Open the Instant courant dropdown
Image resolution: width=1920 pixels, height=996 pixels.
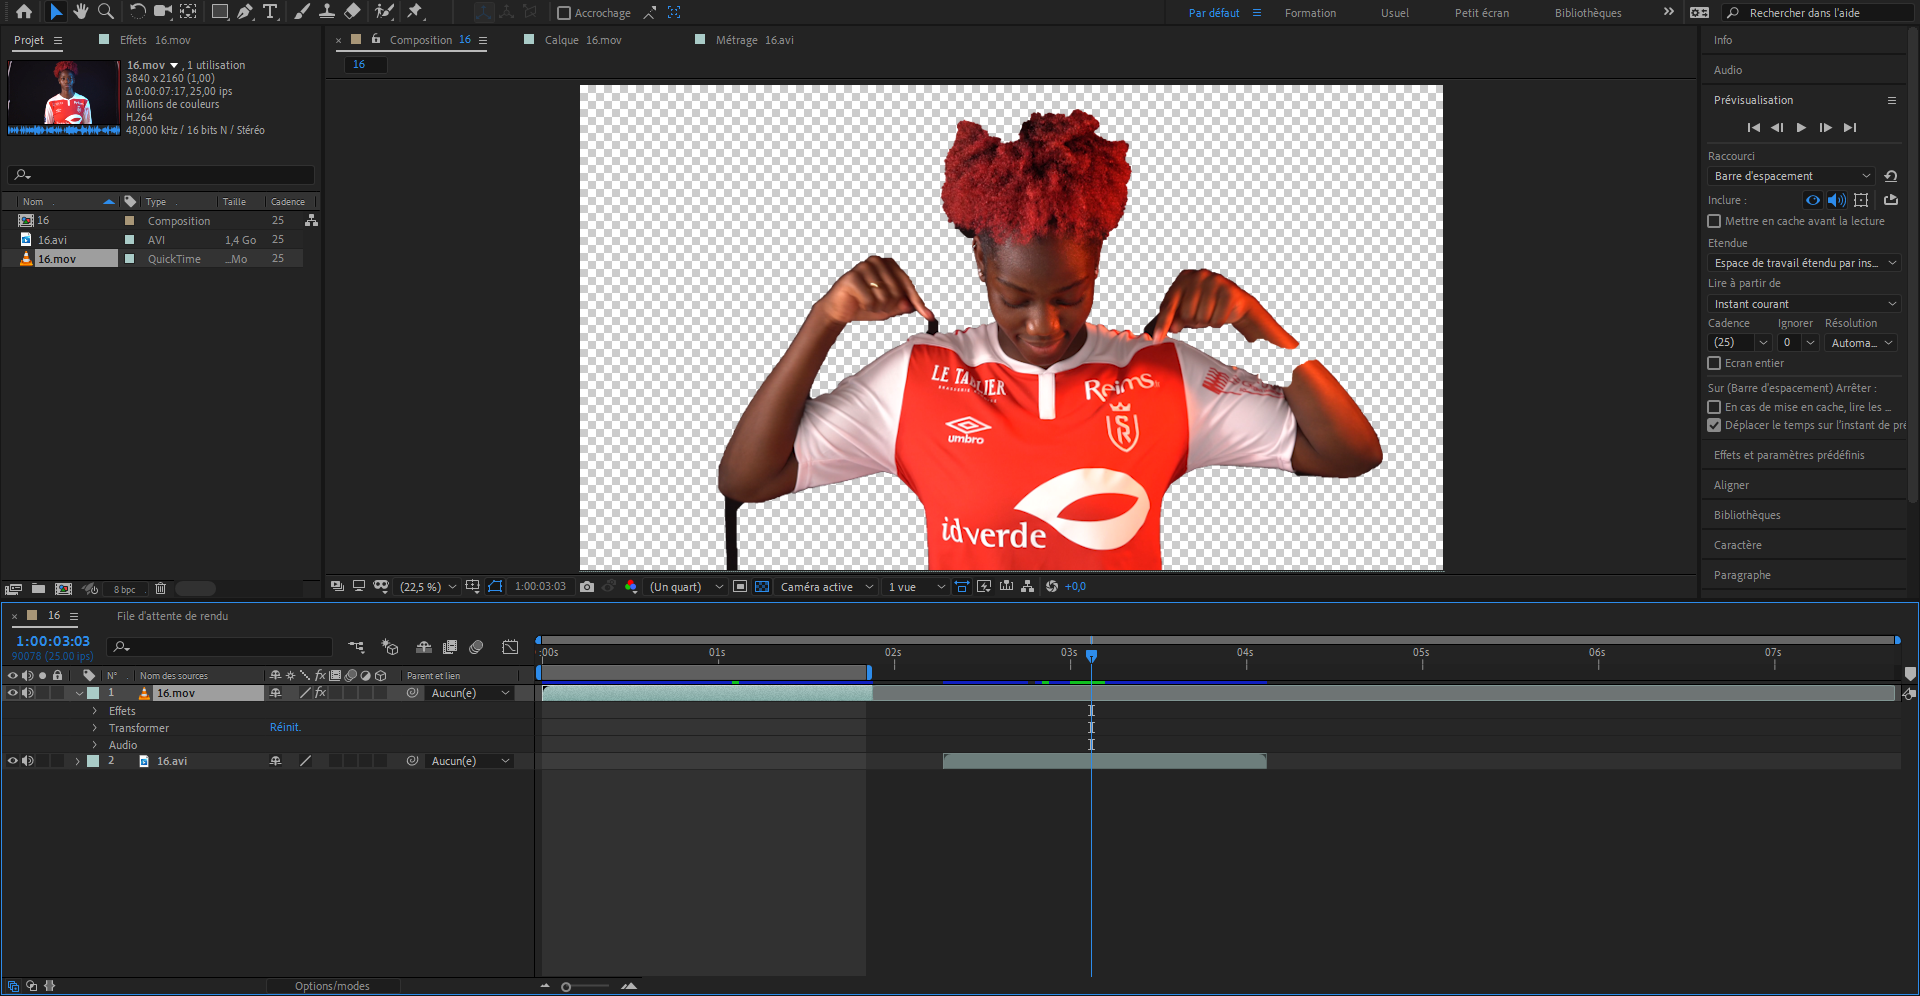pos(1804,304)
